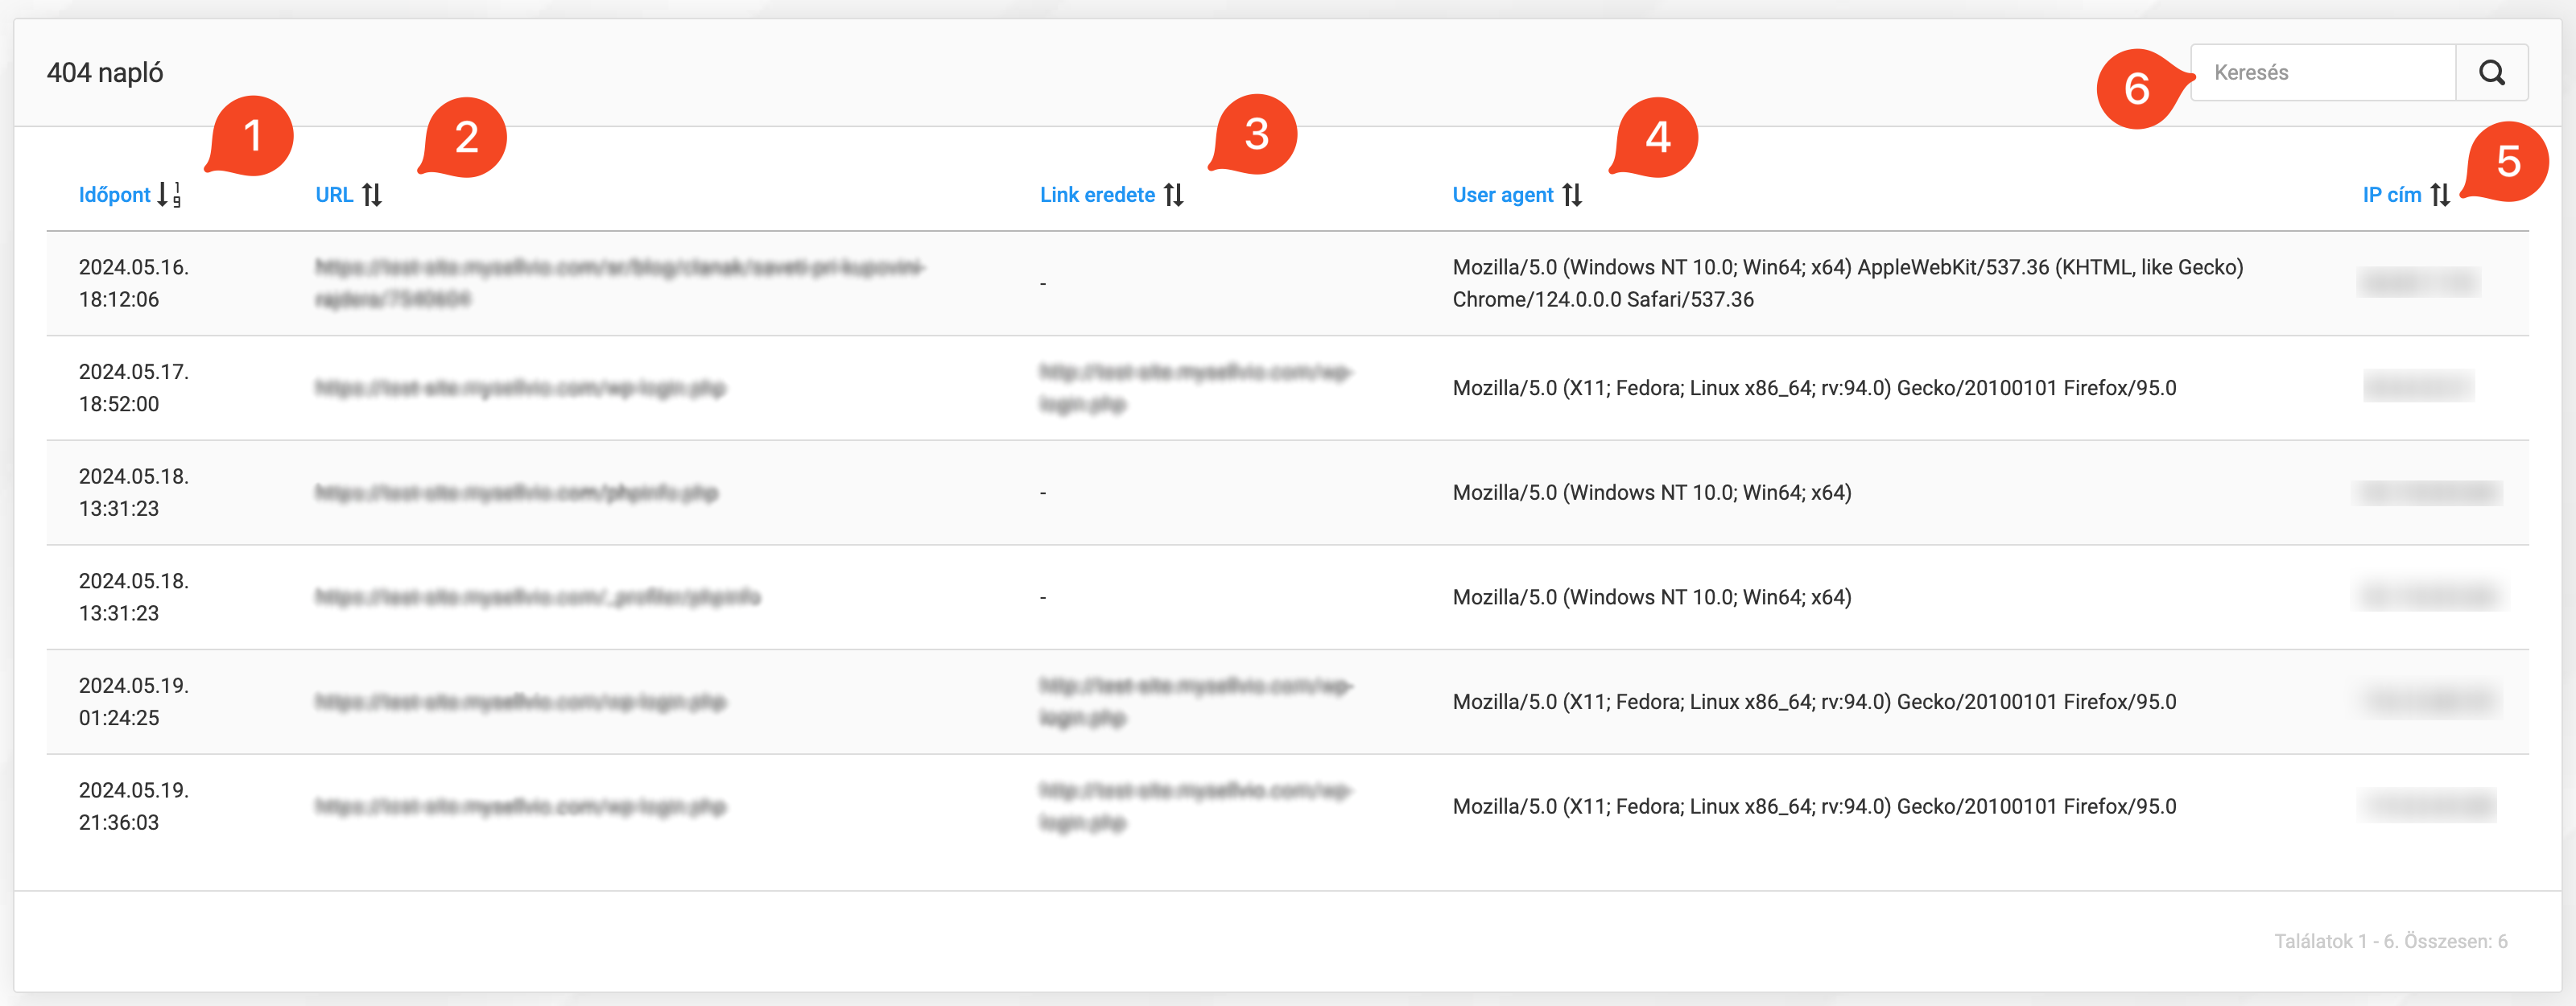The image size is (2576, 1006).
Task: Click the magnifying glass search button
Action: point(2491,72)
